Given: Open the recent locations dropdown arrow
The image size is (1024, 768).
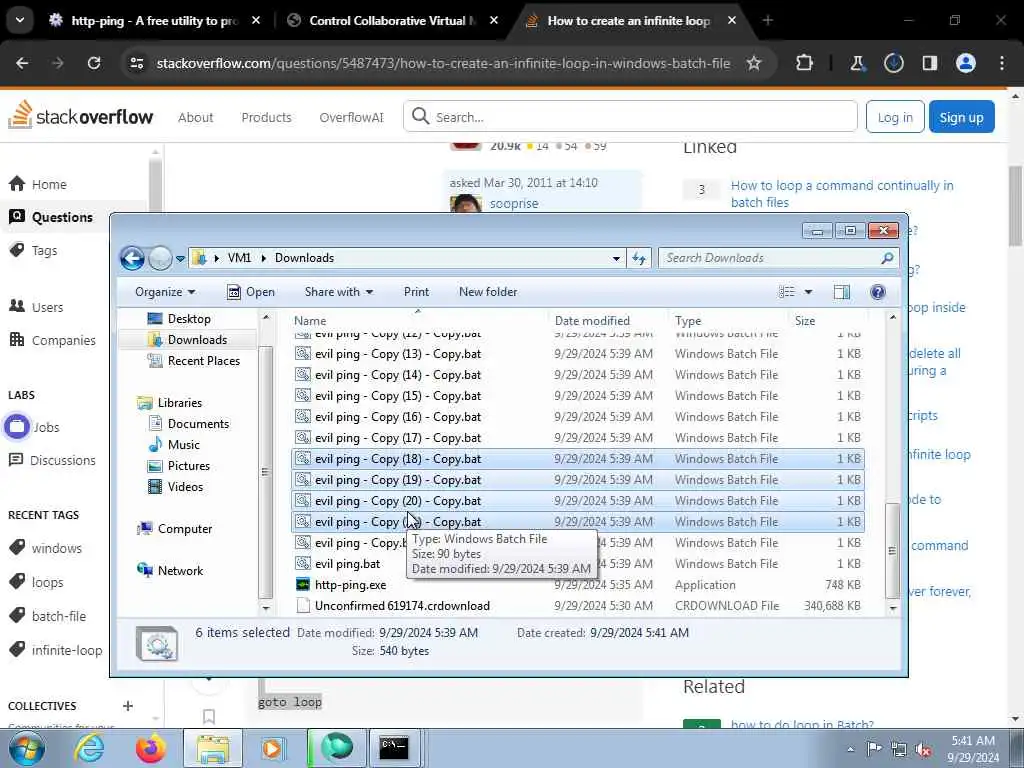Looking at the screenshot, I should coord(180,259).
